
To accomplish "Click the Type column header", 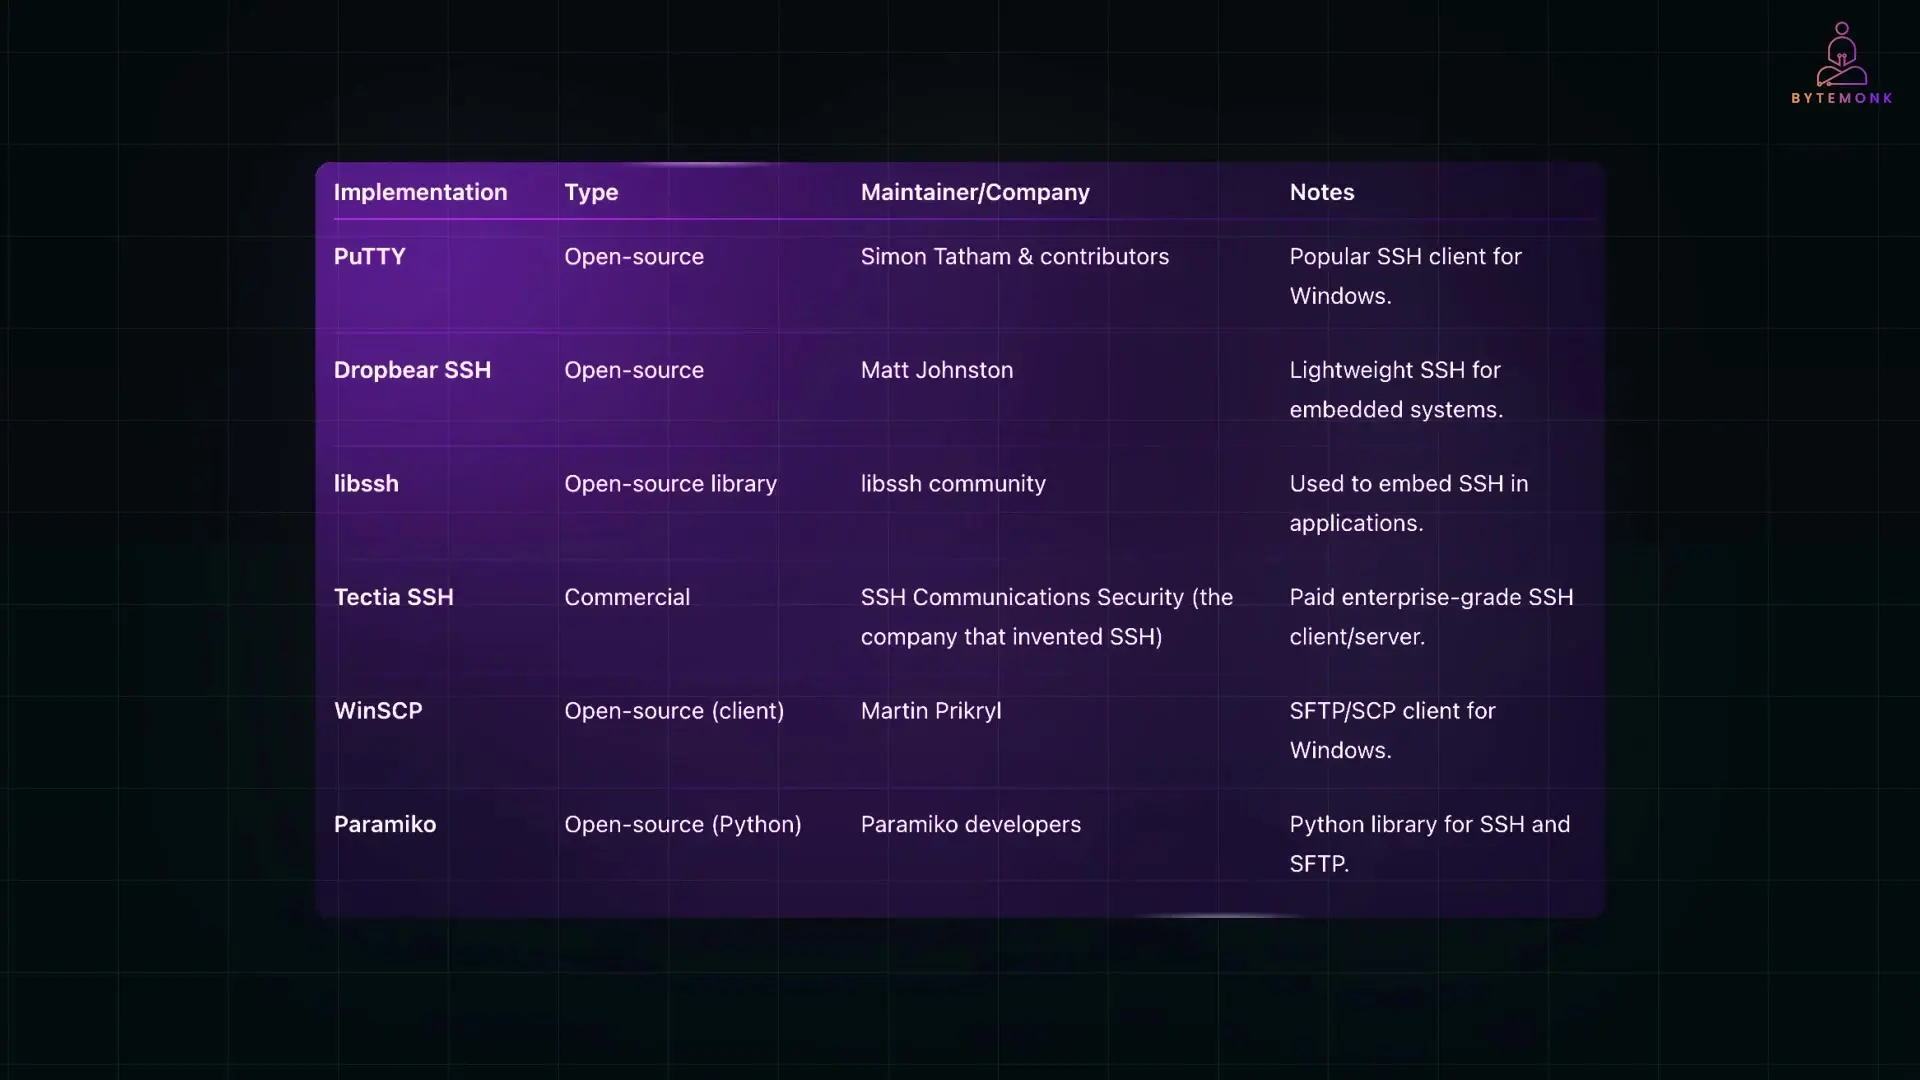I will (x=591, y=192).
